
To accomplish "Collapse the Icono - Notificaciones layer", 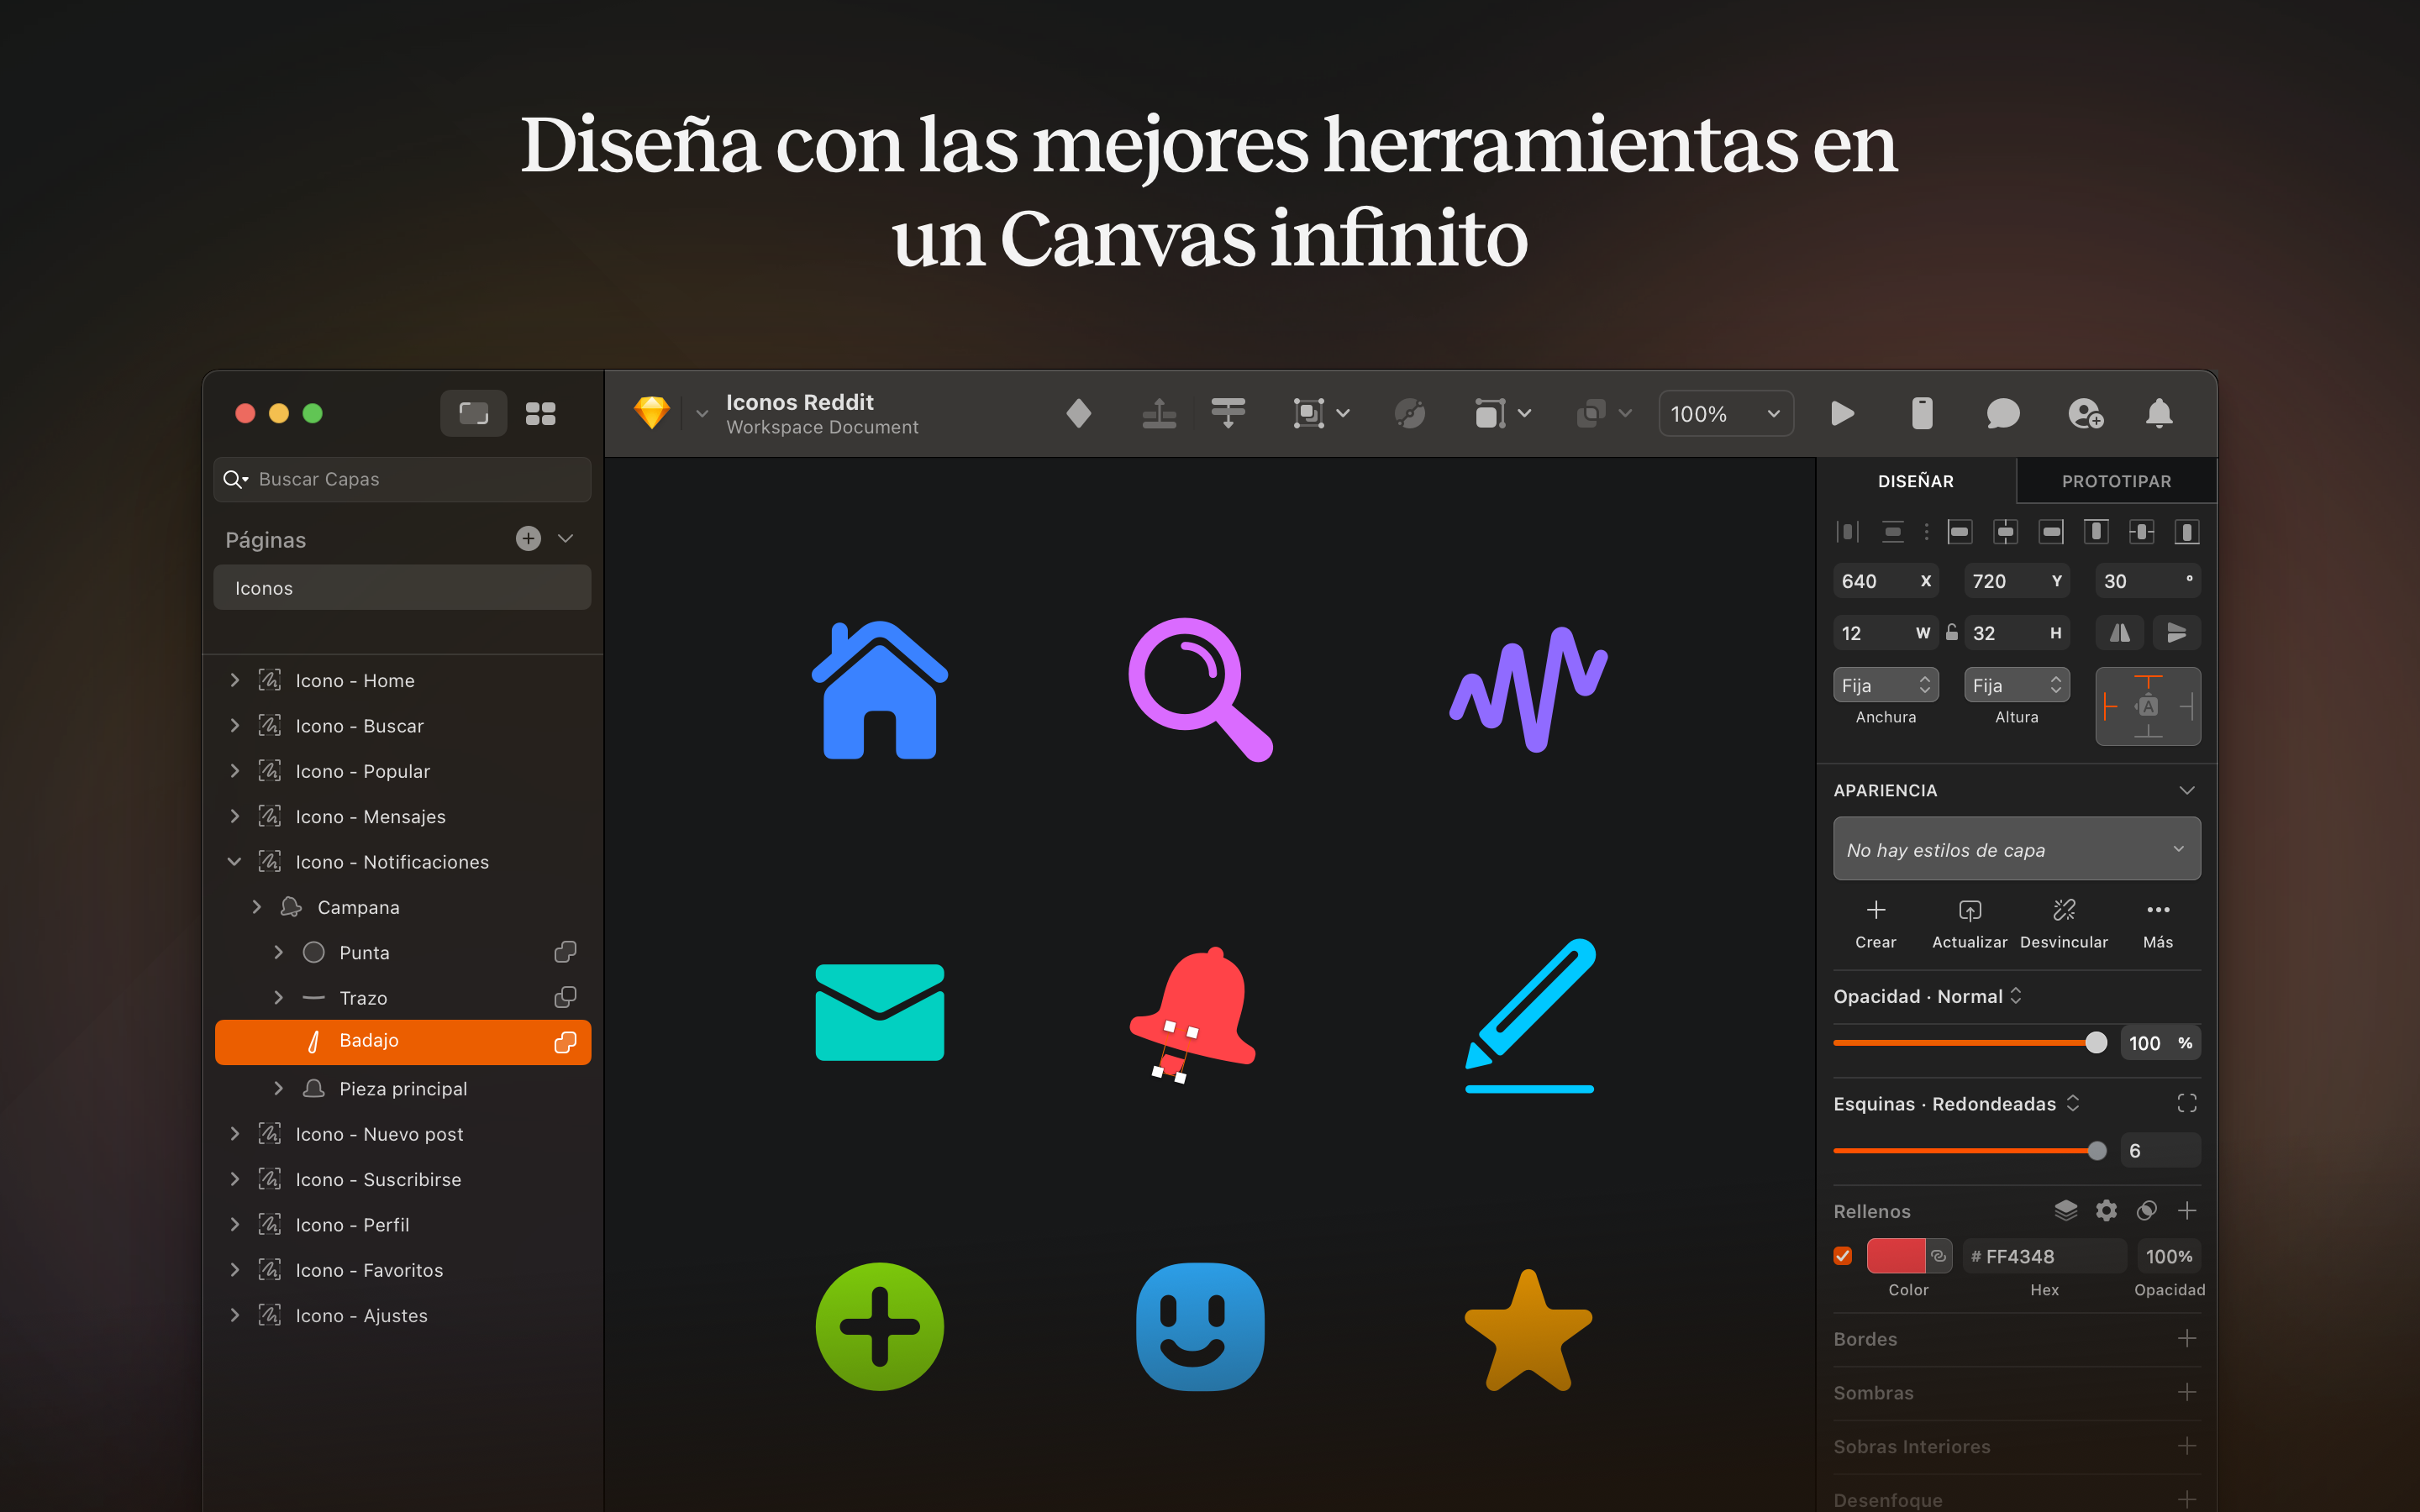I will 234,862.
